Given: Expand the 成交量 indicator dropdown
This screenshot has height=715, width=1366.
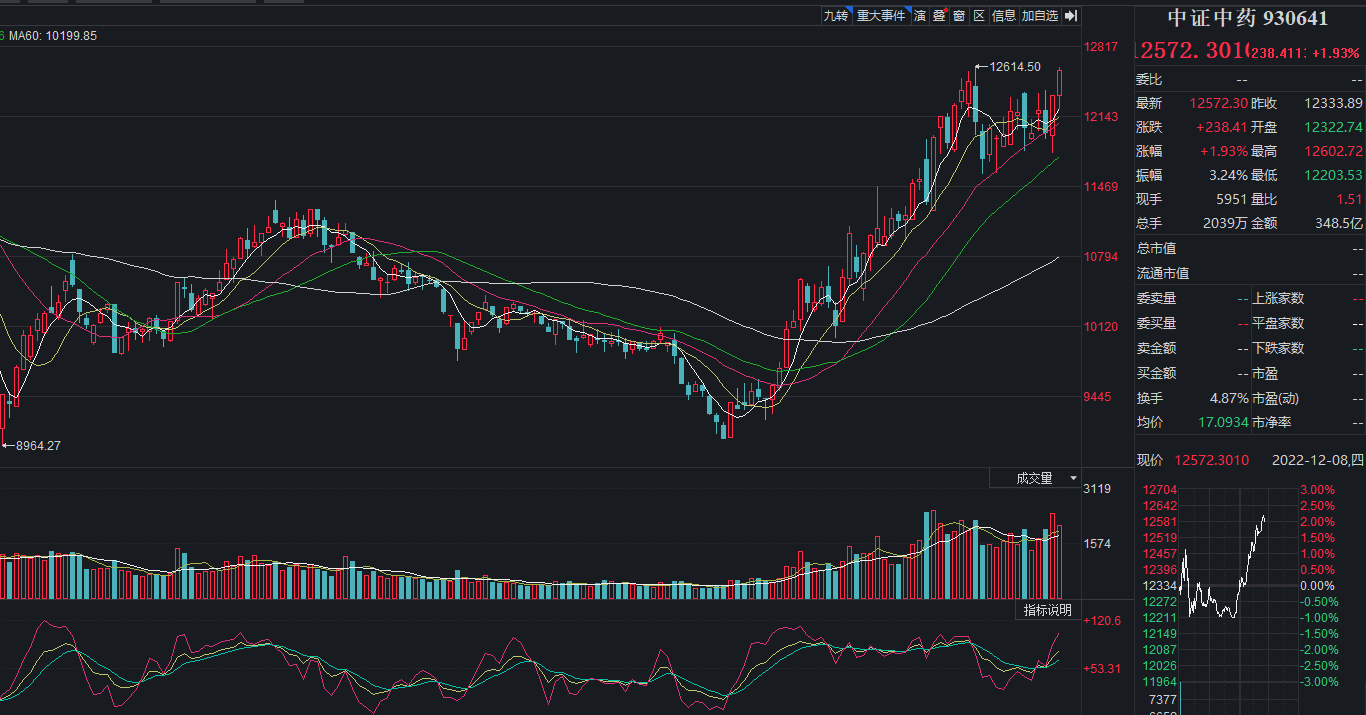Looking at the screenshot, I should [1035, 478].
